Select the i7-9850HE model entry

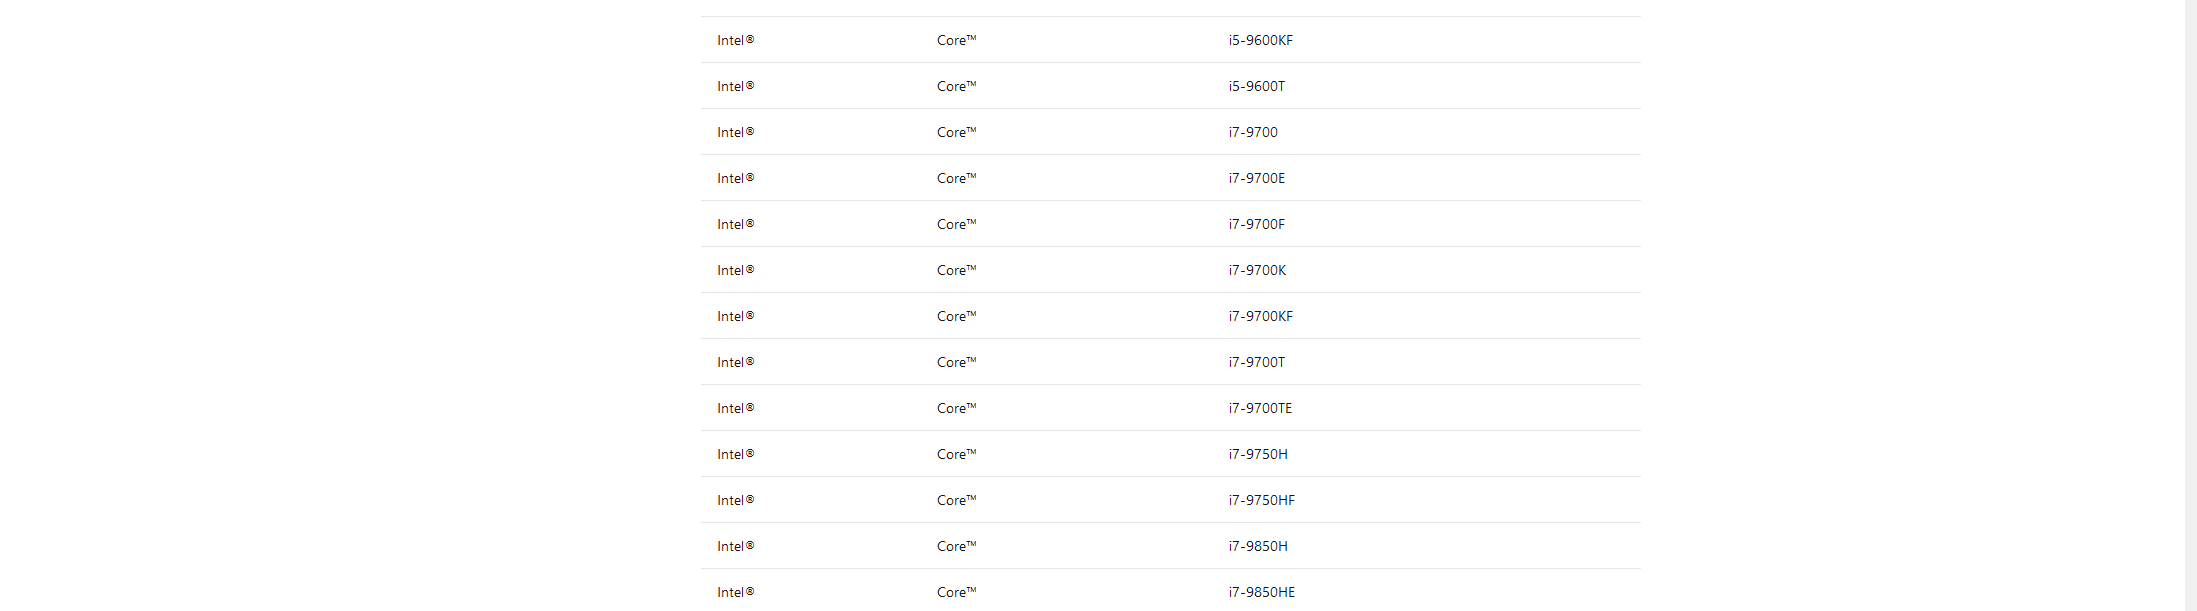1261,592
